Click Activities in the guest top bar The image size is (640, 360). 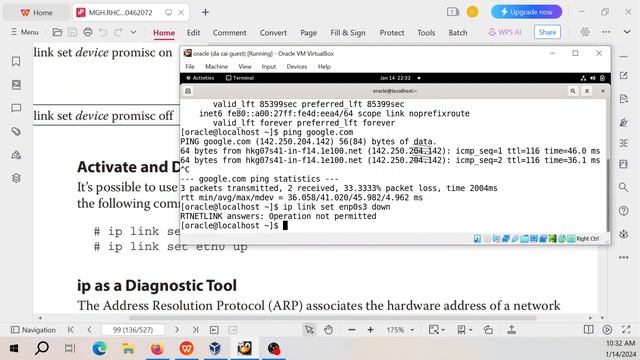pos(200,78)
